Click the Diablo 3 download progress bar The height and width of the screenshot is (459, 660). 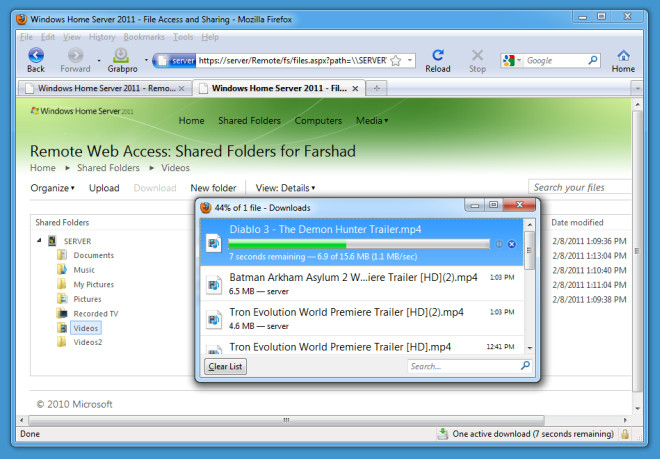(359, 244)
